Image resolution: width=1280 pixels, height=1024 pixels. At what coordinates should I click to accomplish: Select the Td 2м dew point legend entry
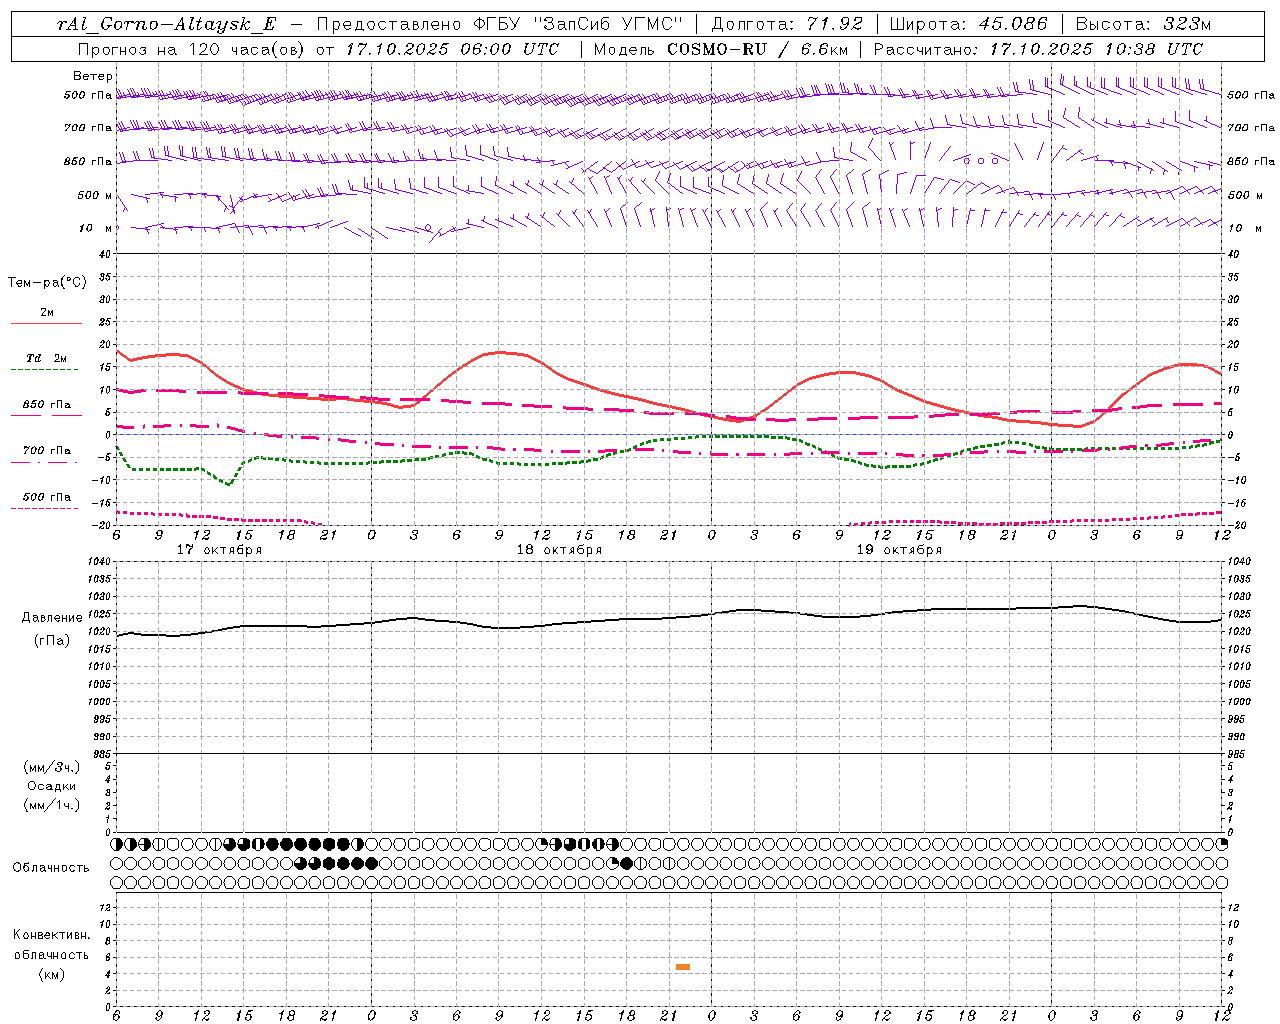(47, 358)
